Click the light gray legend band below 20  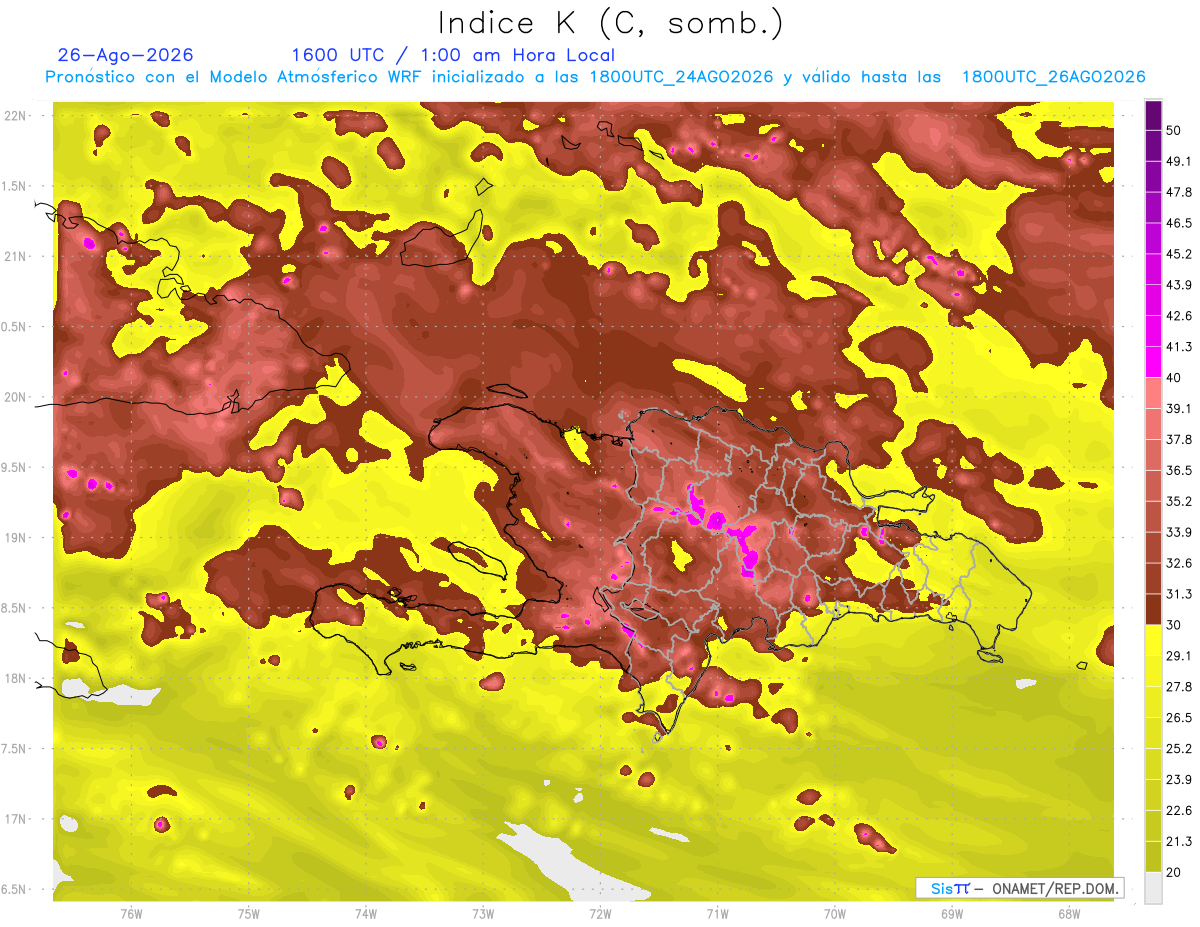pyautogui.click(x=1153, y=887)
